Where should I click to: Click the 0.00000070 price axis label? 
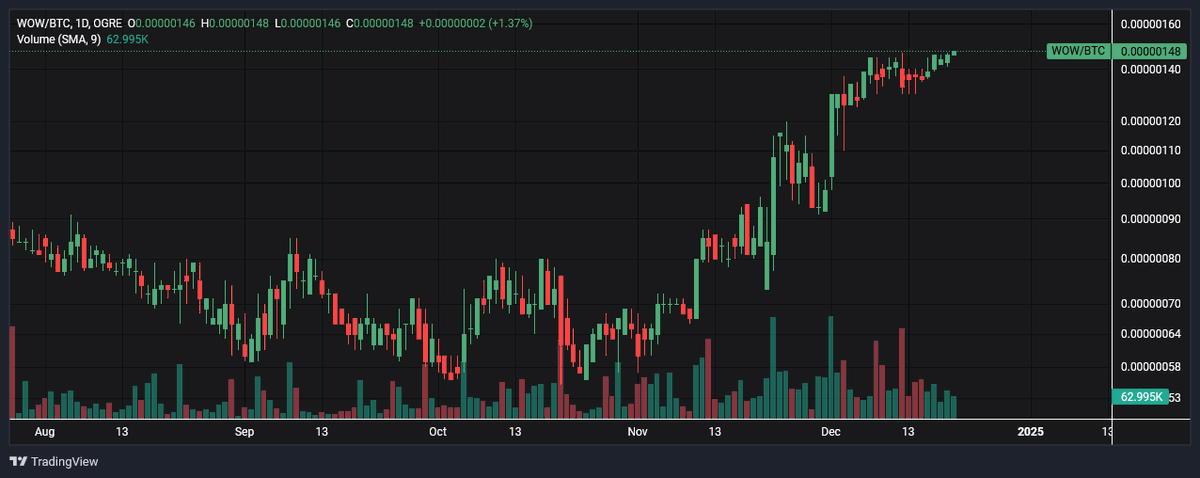click(x=1150, y=303)
